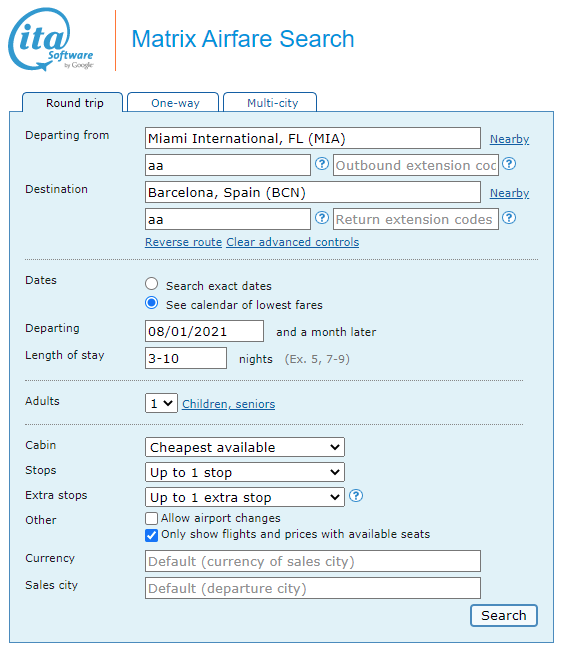
Task: Expand the Extra stops dropdown
Action: (245, 497)
